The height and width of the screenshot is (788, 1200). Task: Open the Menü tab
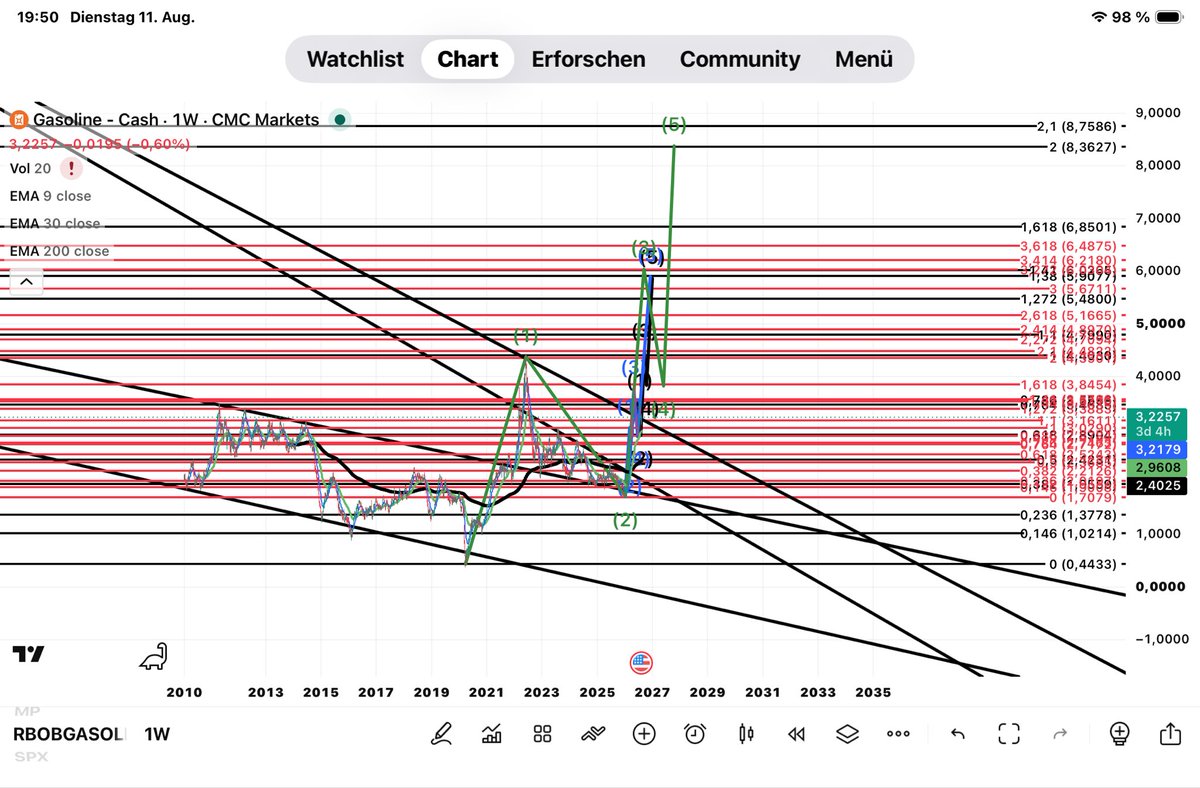[864, 59]
